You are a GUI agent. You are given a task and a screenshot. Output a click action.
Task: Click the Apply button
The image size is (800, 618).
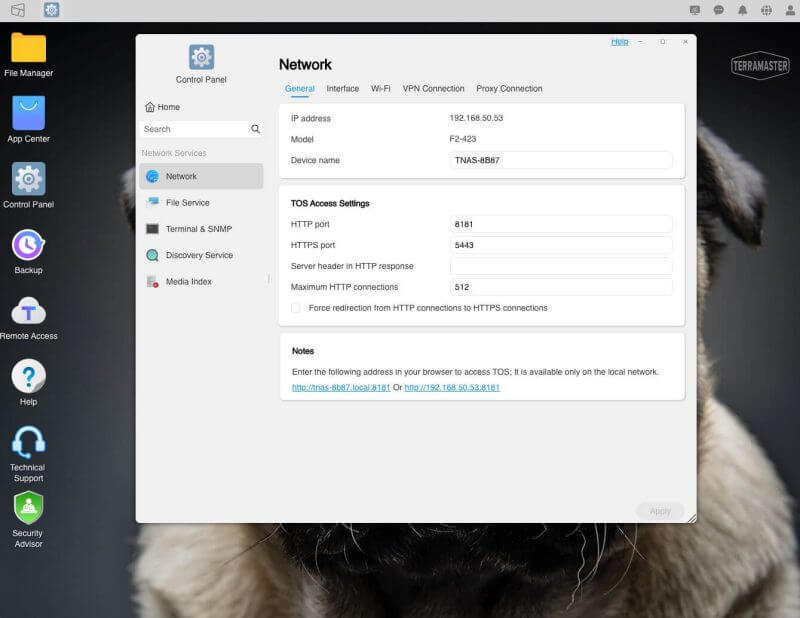tap(660, 511)
